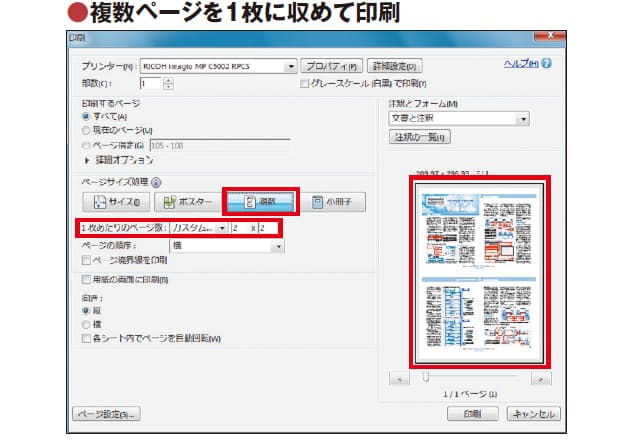630x445 pixels.
Task: Select the 複数 multiple pages option
Action: [x=259, y=202]
